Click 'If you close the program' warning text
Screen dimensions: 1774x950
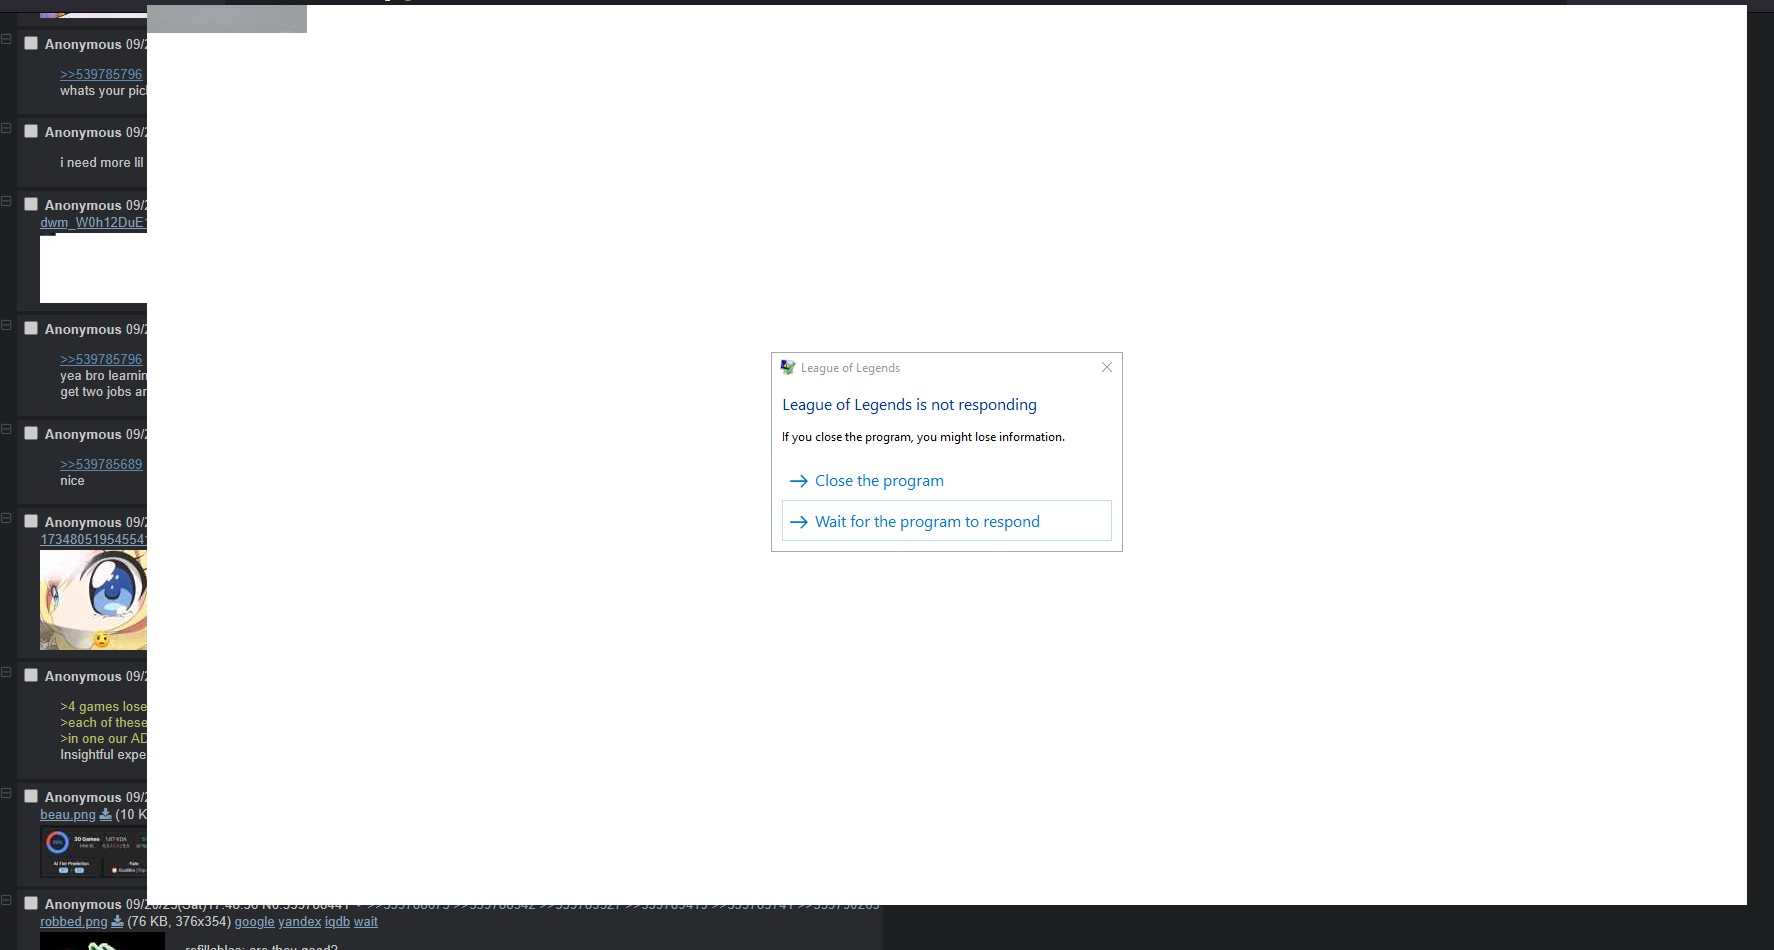tap(923, 437)
